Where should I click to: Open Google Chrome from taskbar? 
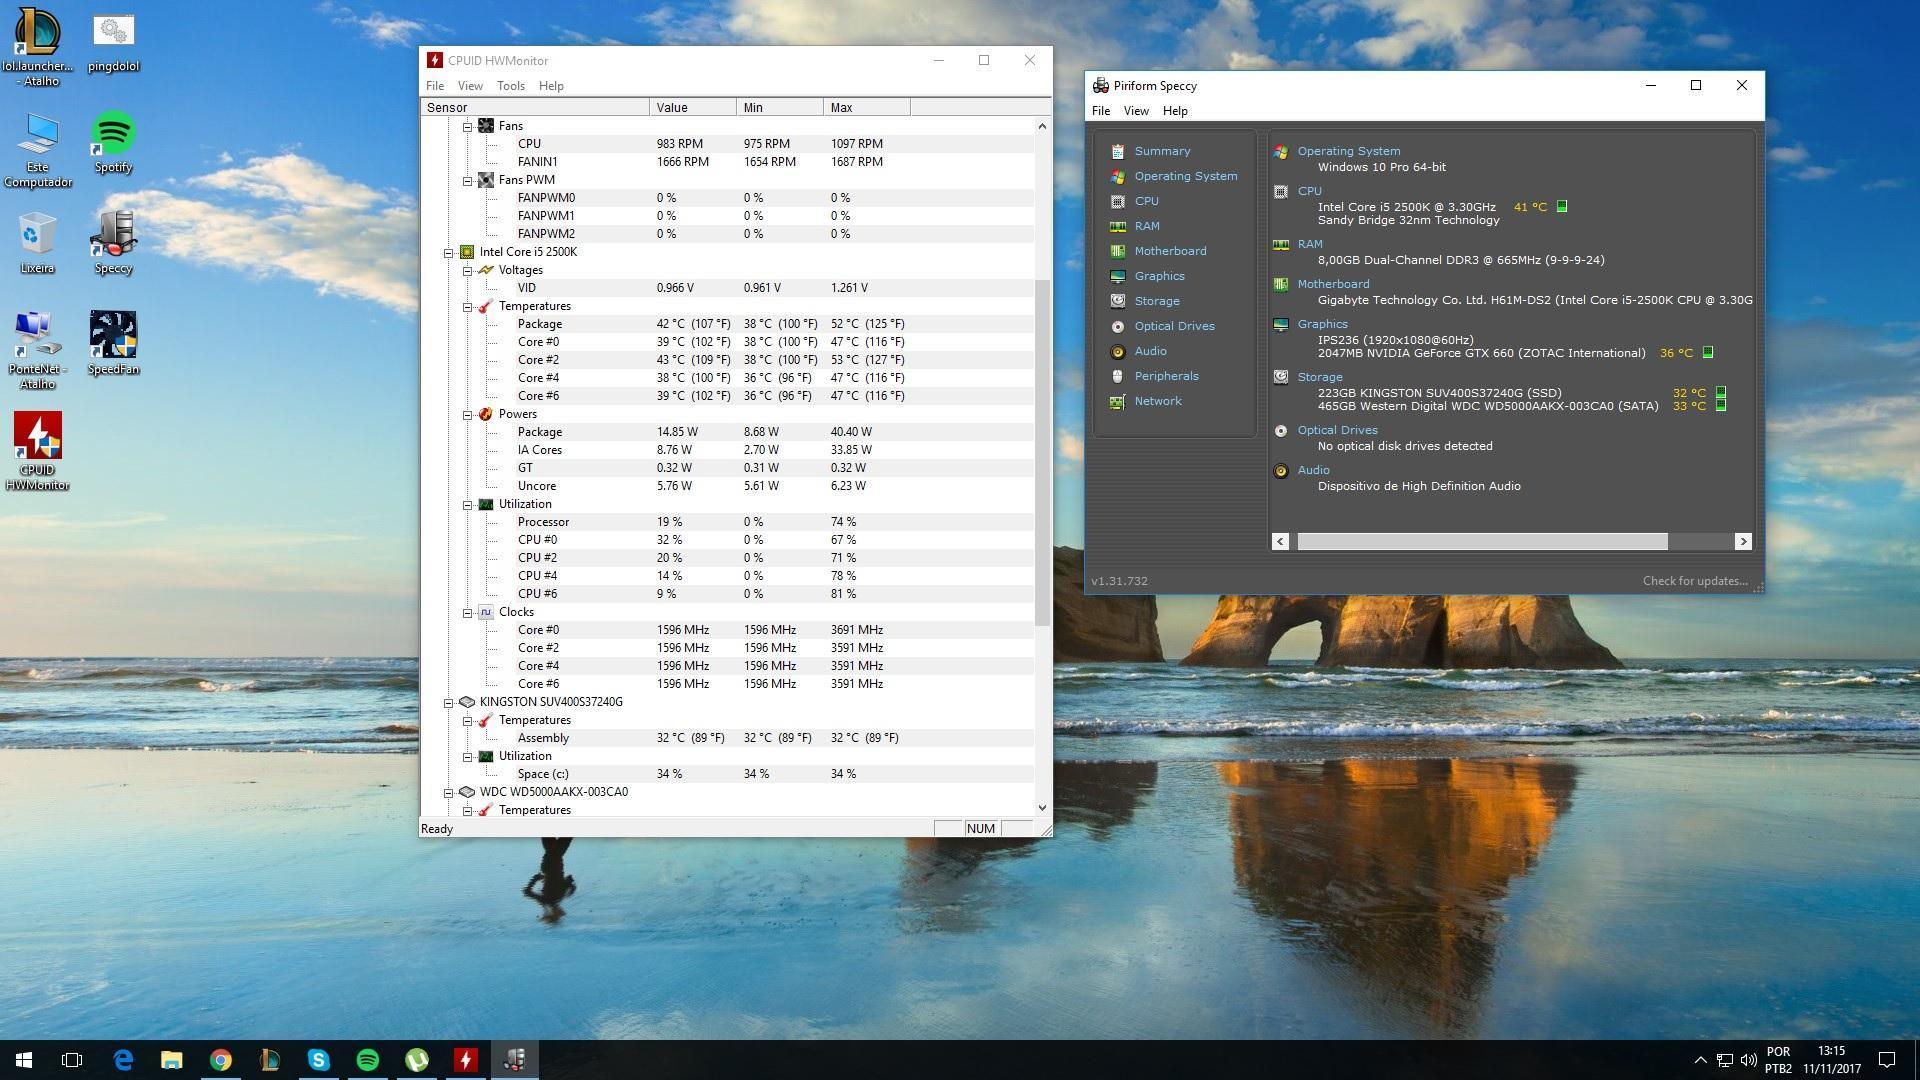(221, 1060)
